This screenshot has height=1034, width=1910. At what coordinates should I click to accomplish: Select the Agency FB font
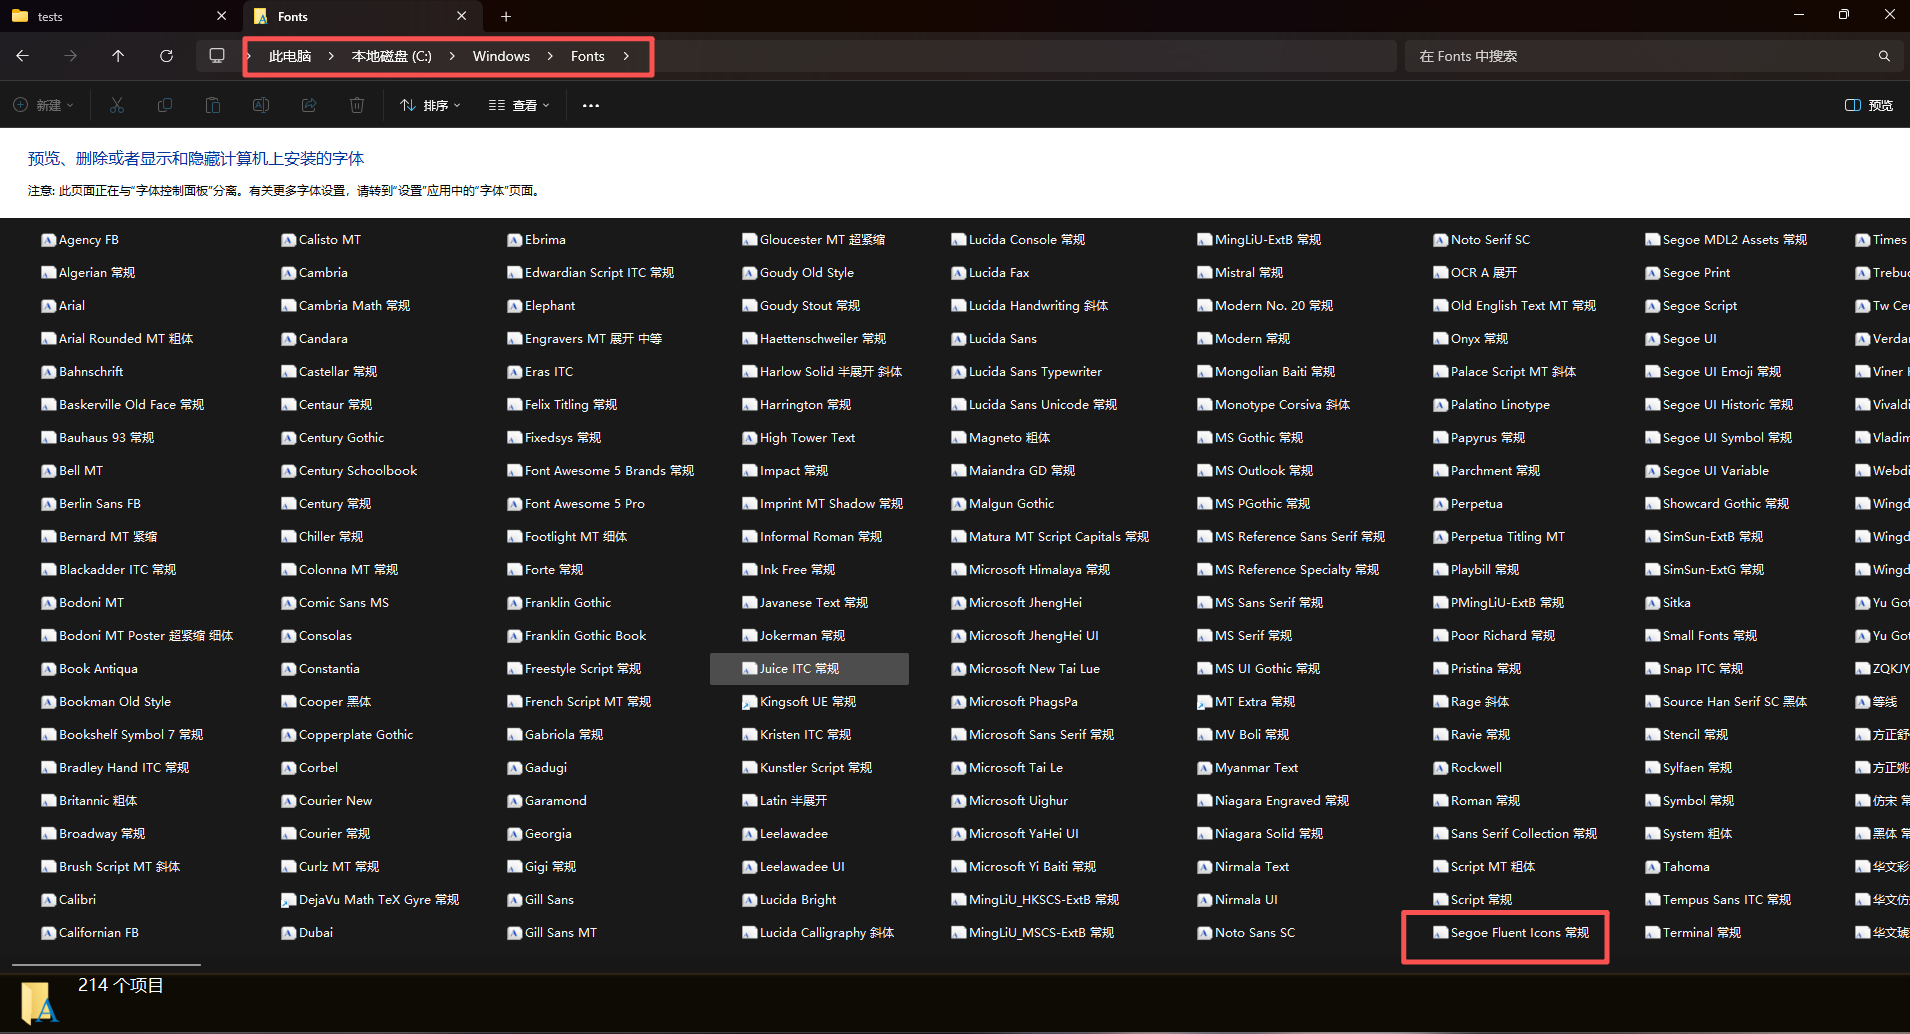click(x=80, y=239)
